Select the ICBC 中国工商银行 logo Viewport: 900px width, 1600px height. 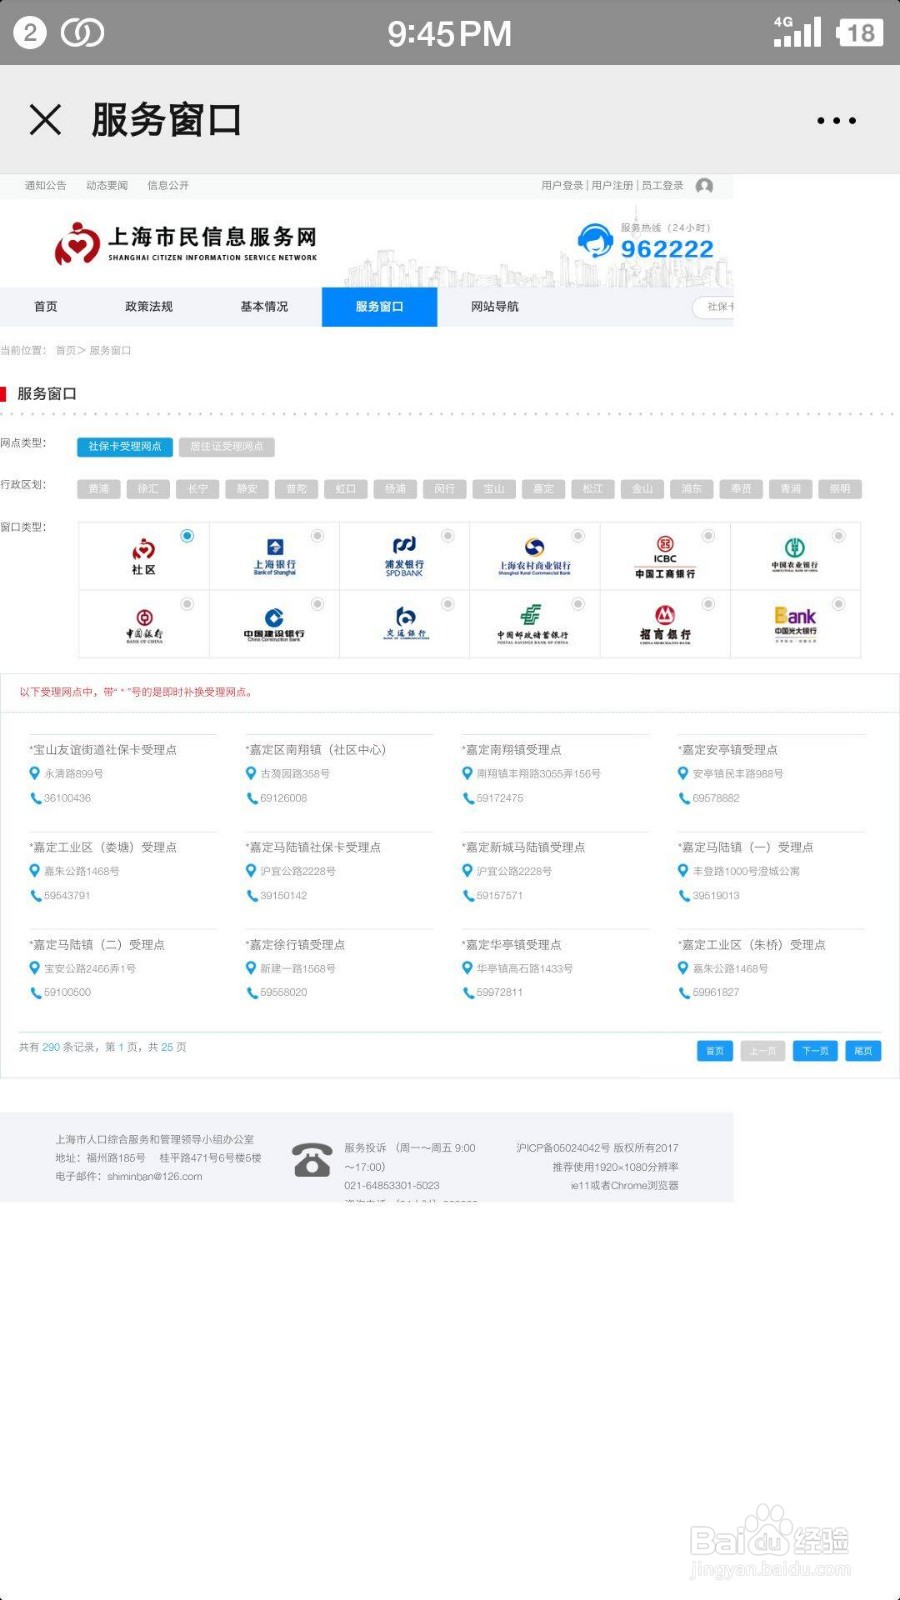pyautogui.click(x=665, y=557)
